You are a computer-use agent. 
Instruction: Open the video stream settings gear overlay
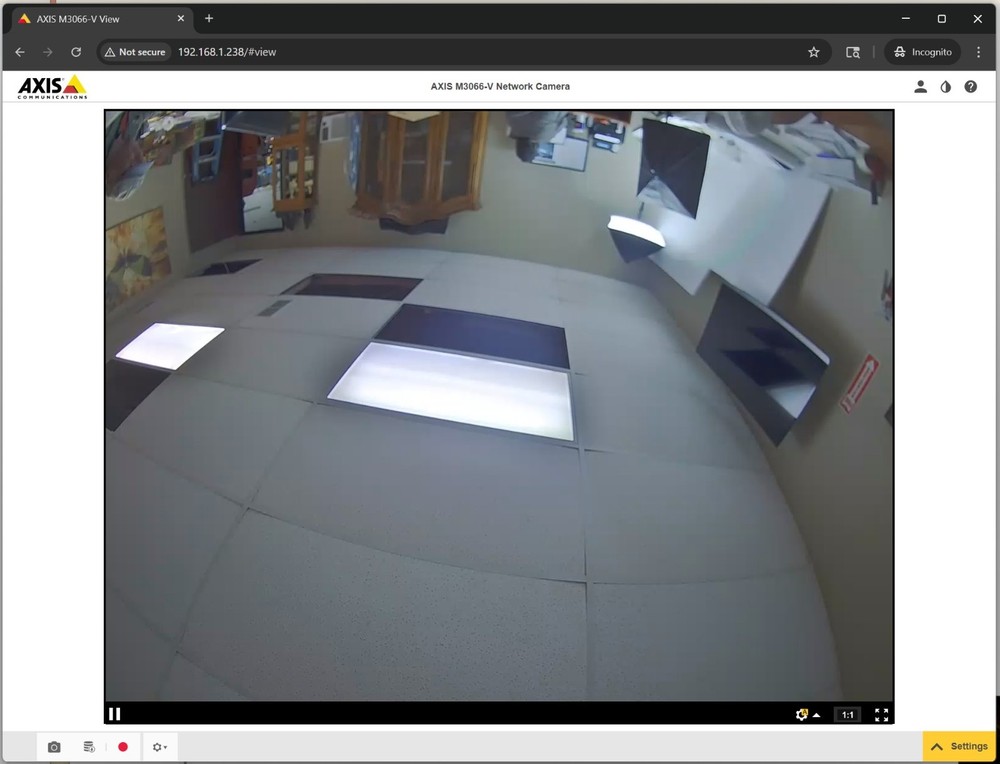pyautogui.click(x=801, y=715)
